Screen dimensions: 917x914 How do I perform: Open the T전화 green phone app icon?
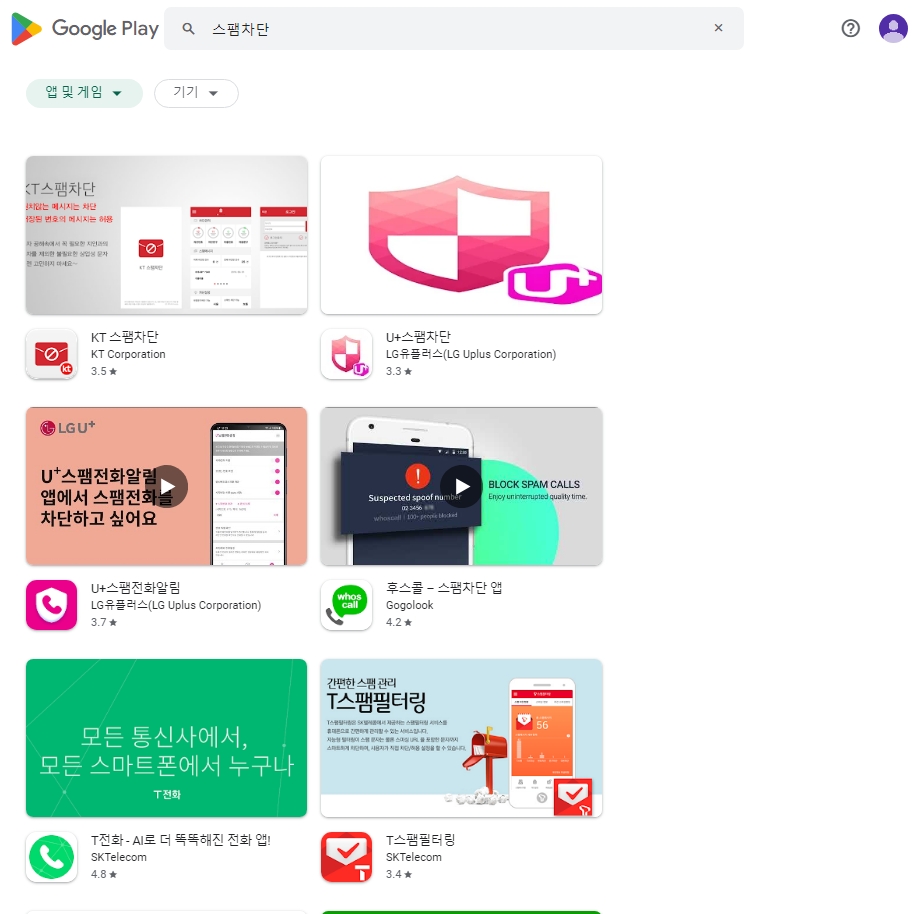tap(51, 857)
